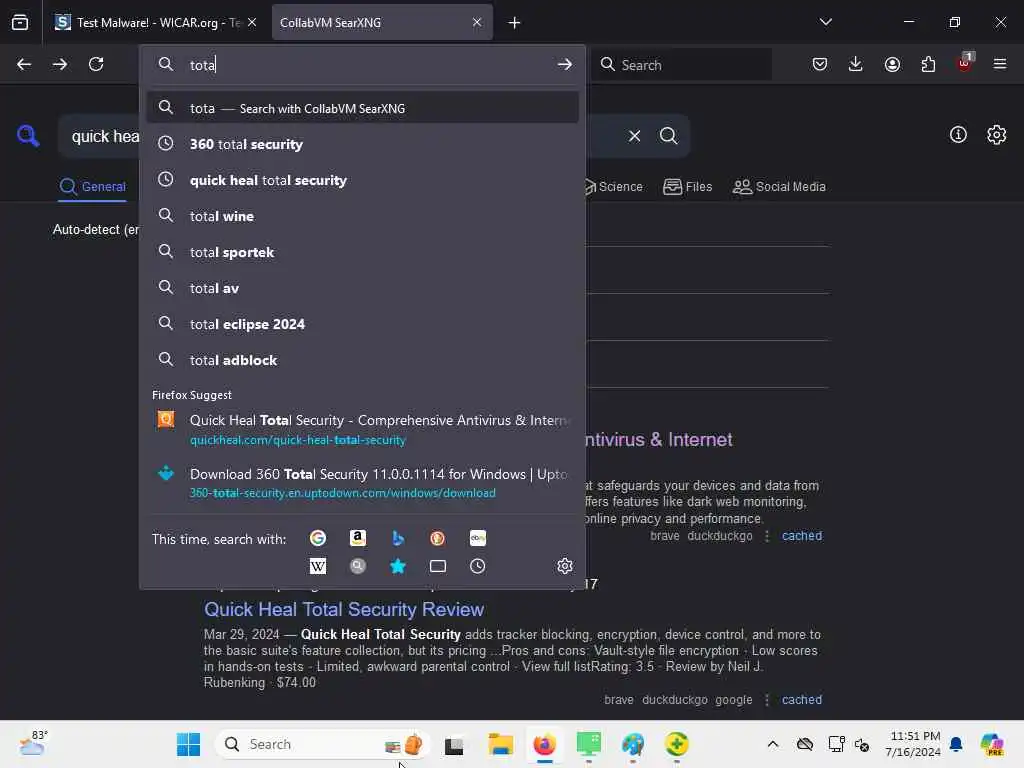Open Copilot preview from the taskbar
This screenshot has width=1024, height=768.
[x=991, y=744]
